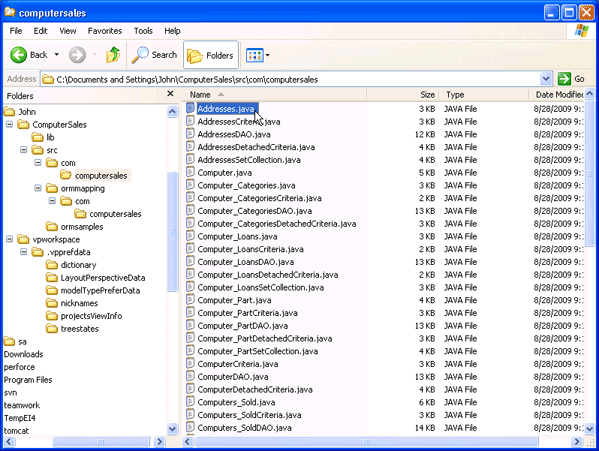Select the modelTypePreferData folder icon
The width and height of the screenshot is (599, 451).
(52, 290)
